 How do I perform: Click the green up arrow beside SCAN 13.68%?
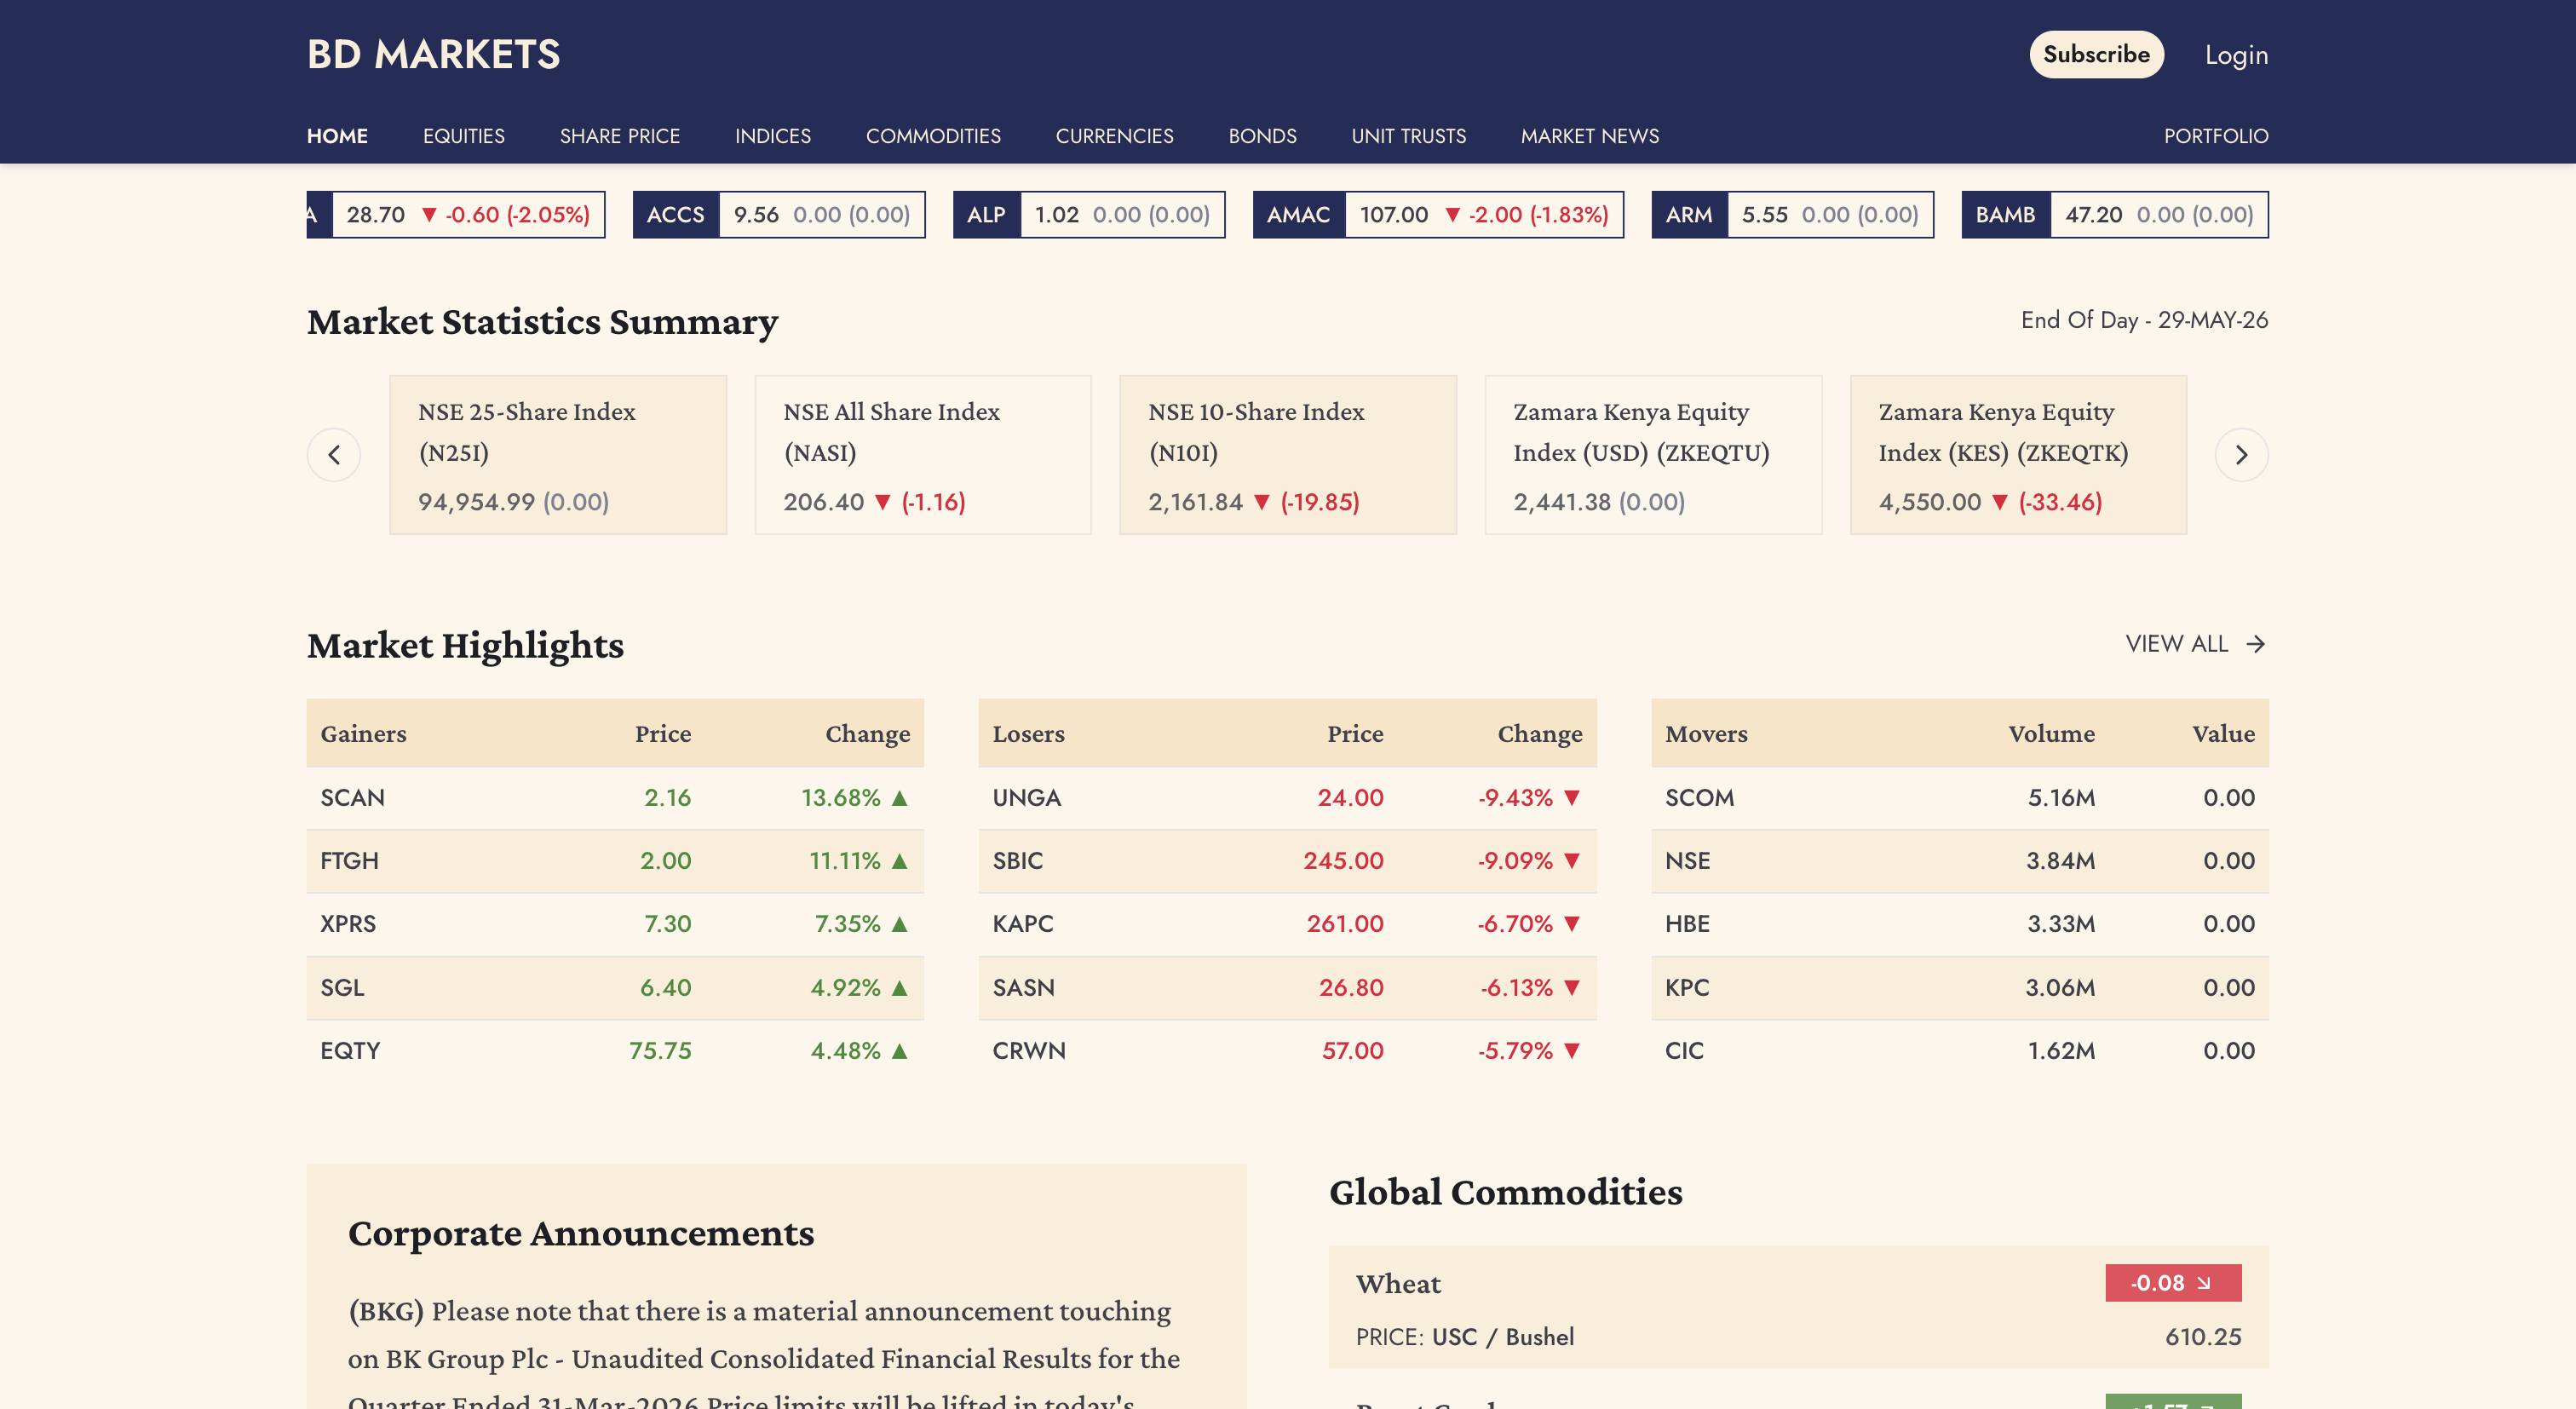tap(899, 798)
